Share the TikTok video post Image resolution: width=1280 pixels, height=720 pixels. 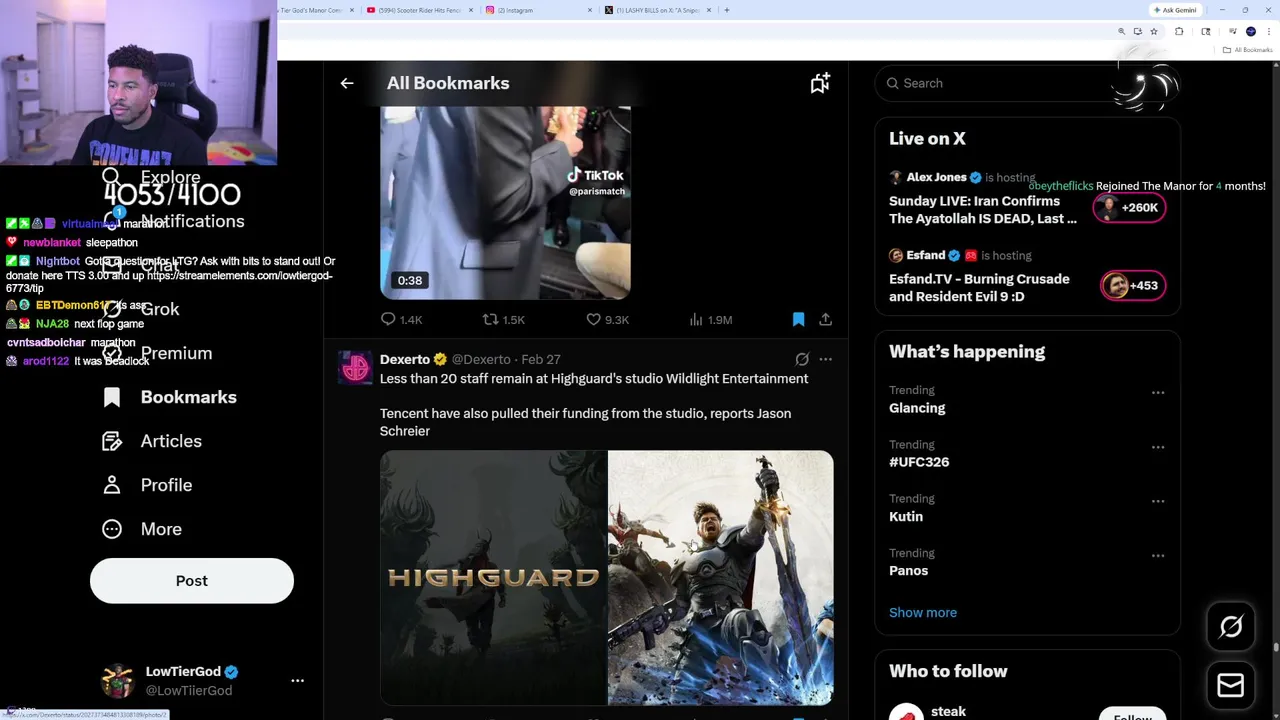825,319
